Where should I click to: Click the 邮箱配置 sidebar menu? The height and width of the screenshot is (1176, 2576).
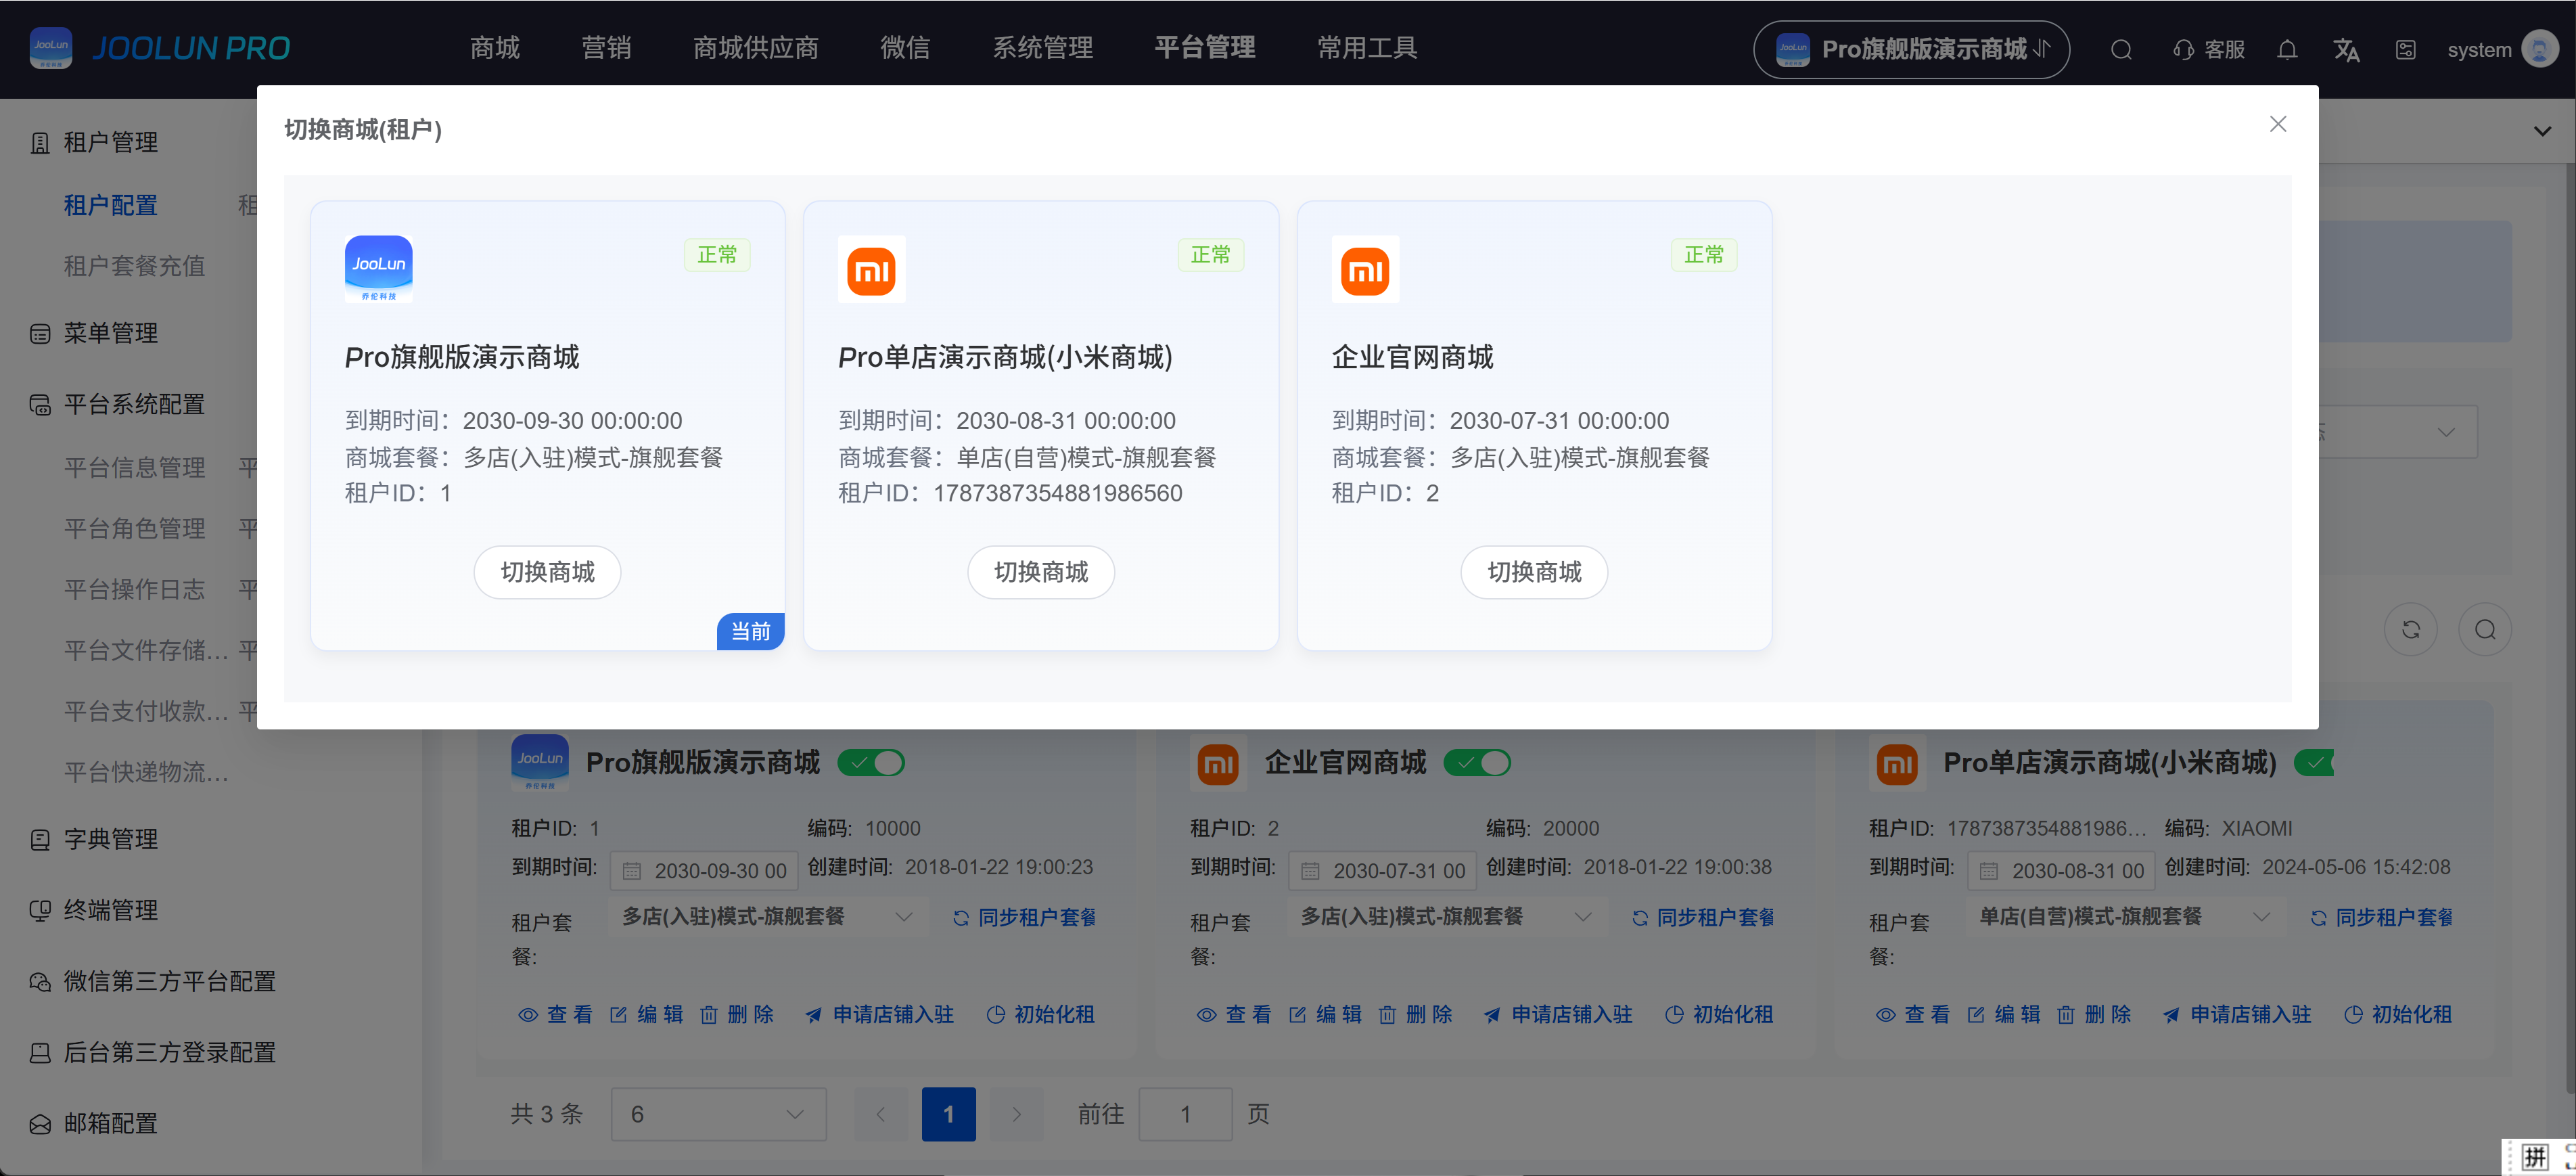coord(111,1124)
